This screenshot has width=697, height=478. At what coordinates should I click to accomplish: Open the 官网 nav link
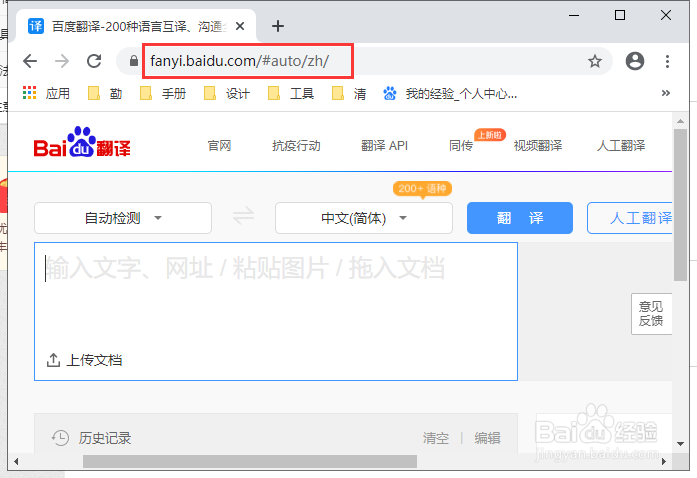point(219,145)
